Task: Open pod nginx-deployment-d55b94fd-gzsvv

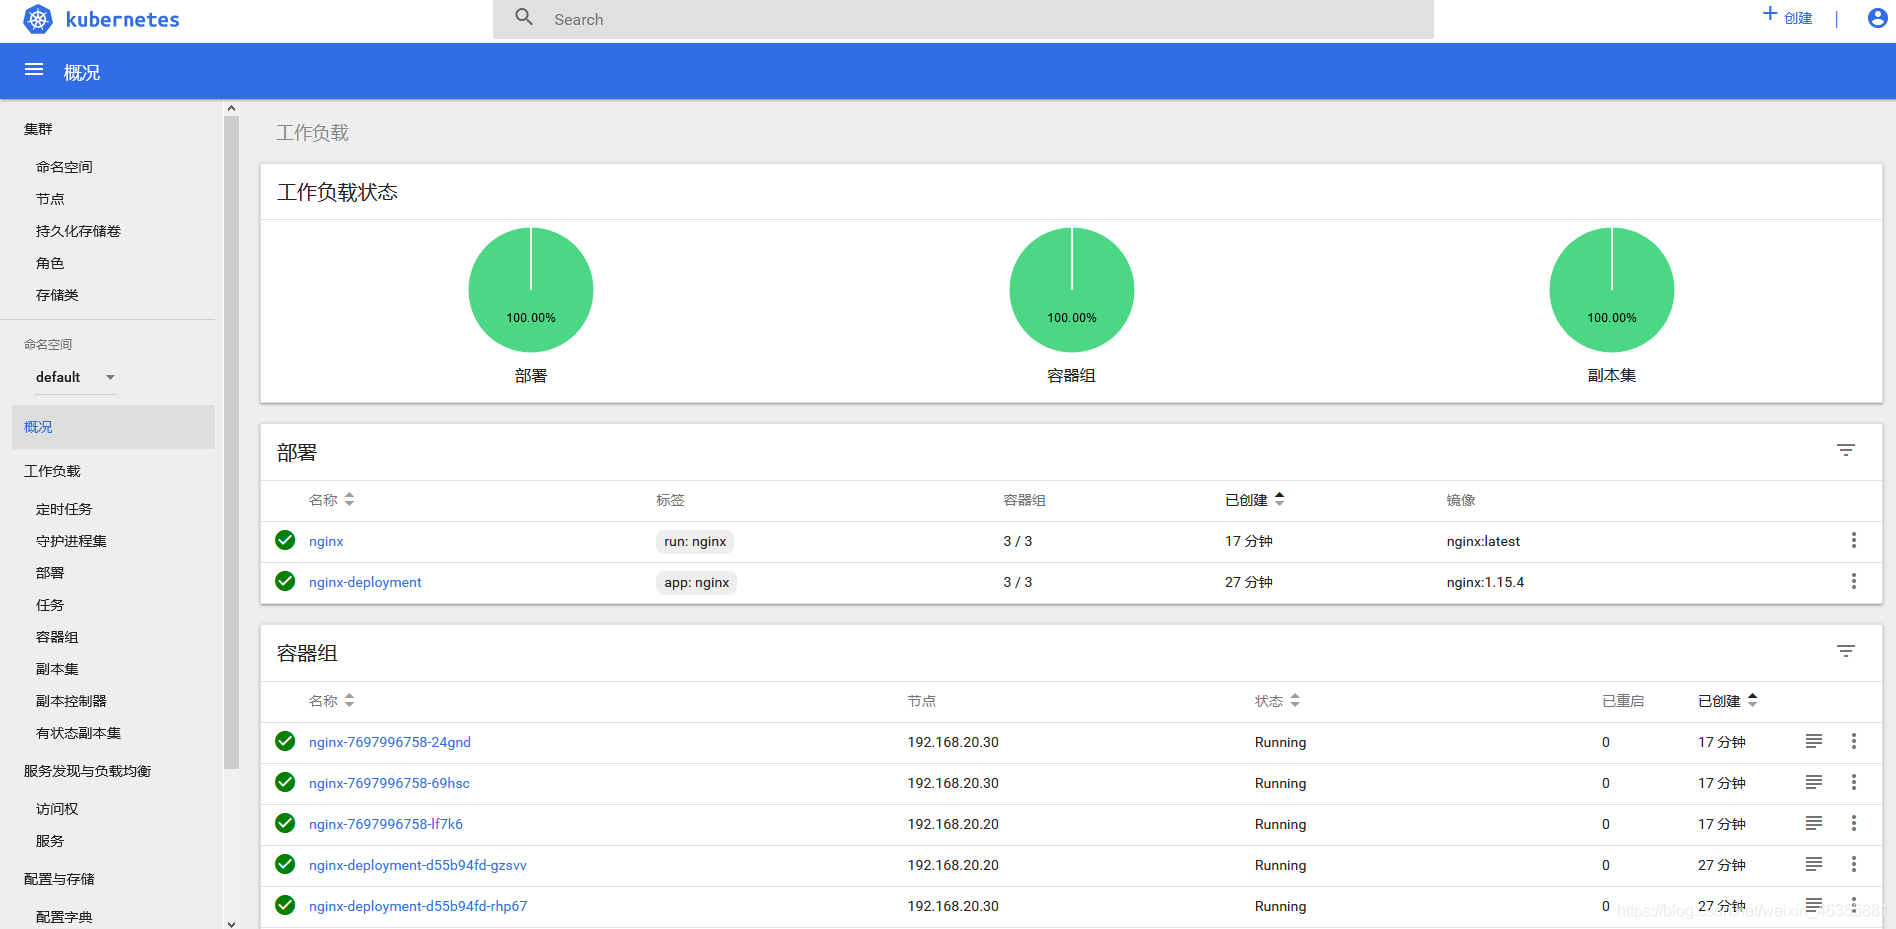Action: coord(418,865)
